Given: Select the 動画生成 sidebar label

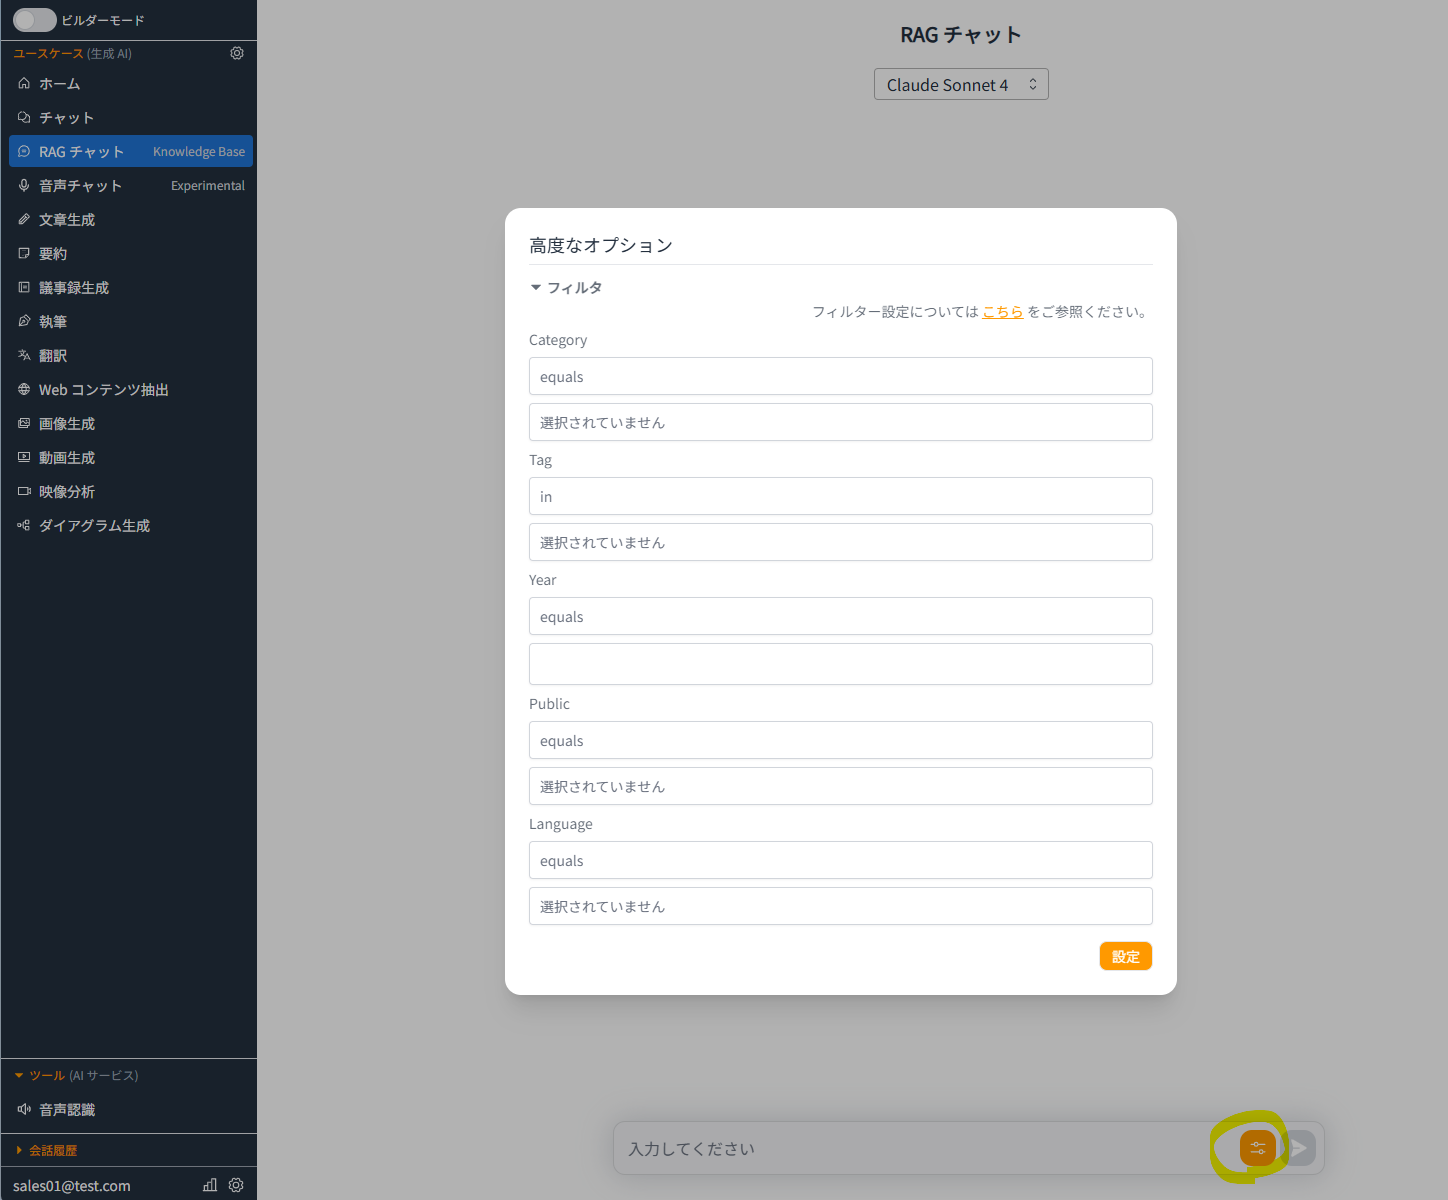Looking at the screenshot, I should point(67,458).
